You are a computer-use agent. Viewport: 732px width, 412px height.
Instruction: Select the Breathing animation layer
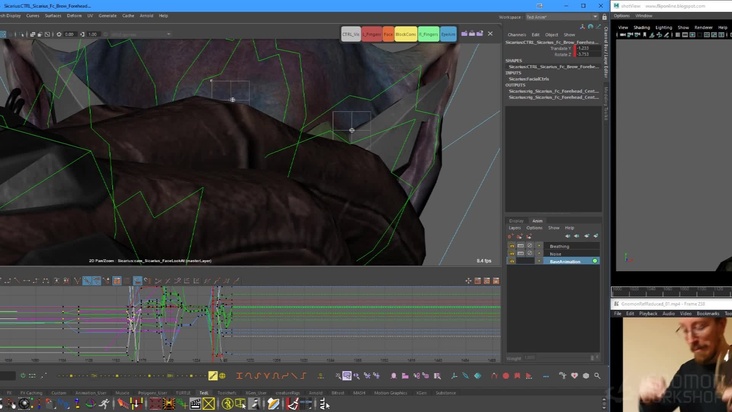tap(560, 246)
